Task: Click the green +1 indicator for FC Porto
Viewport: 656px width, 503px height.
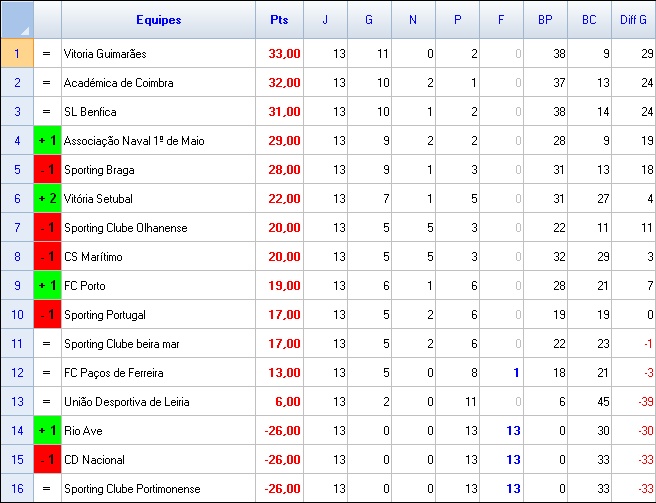Action: tap(47, 285)
